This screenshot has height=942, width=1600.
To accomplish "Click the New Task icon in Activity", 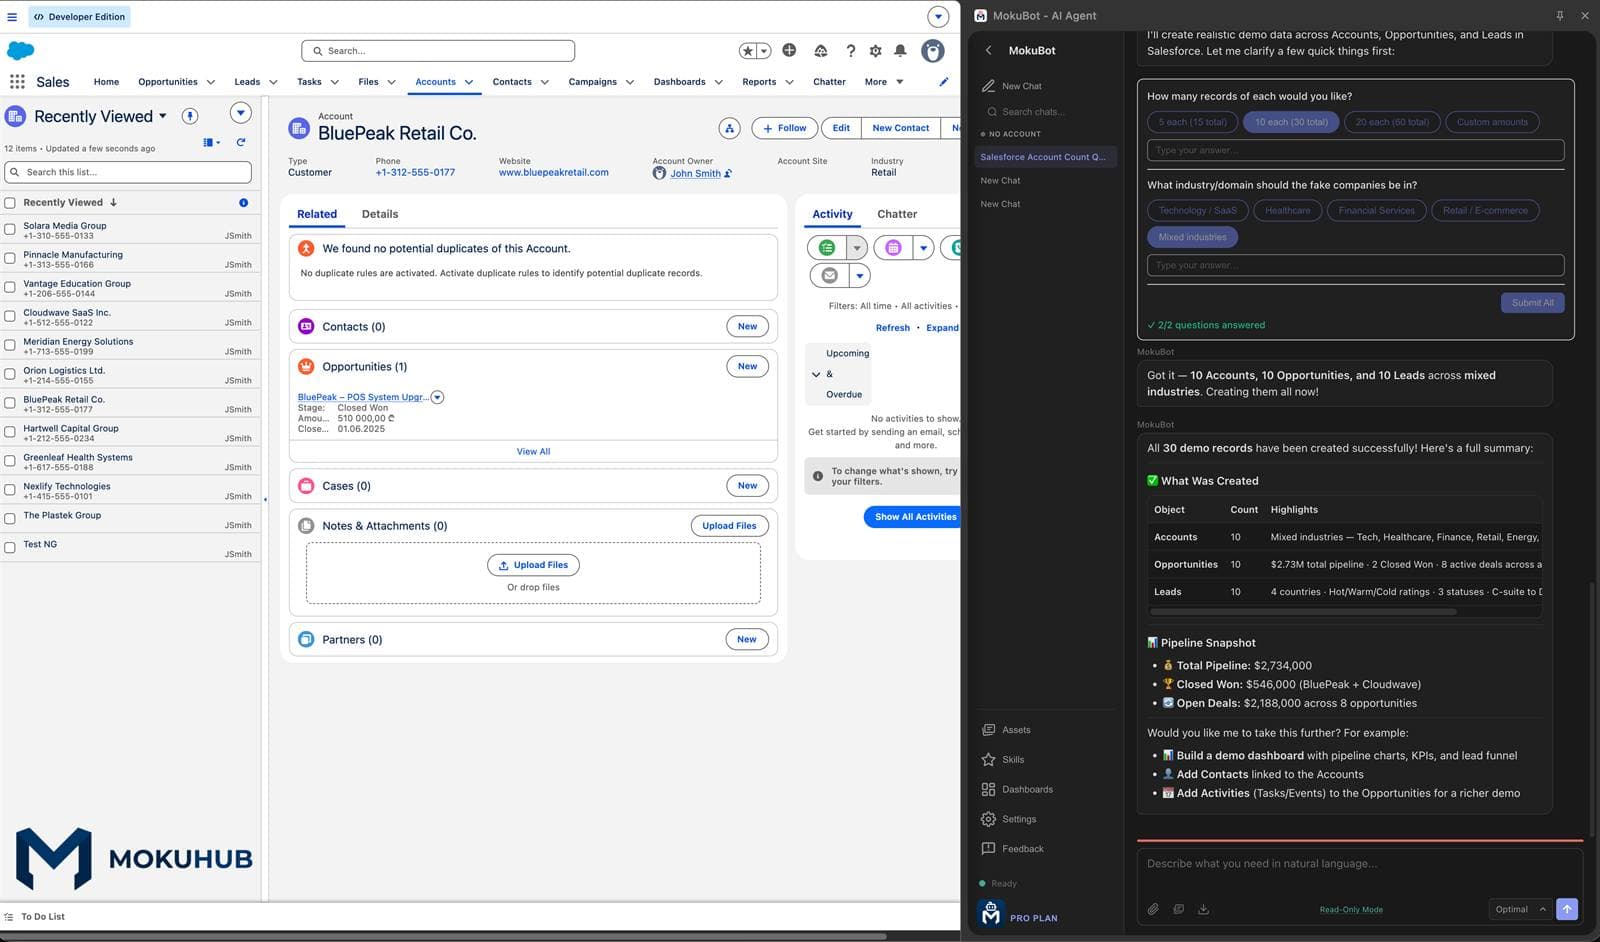I will (x=827, y=247).
